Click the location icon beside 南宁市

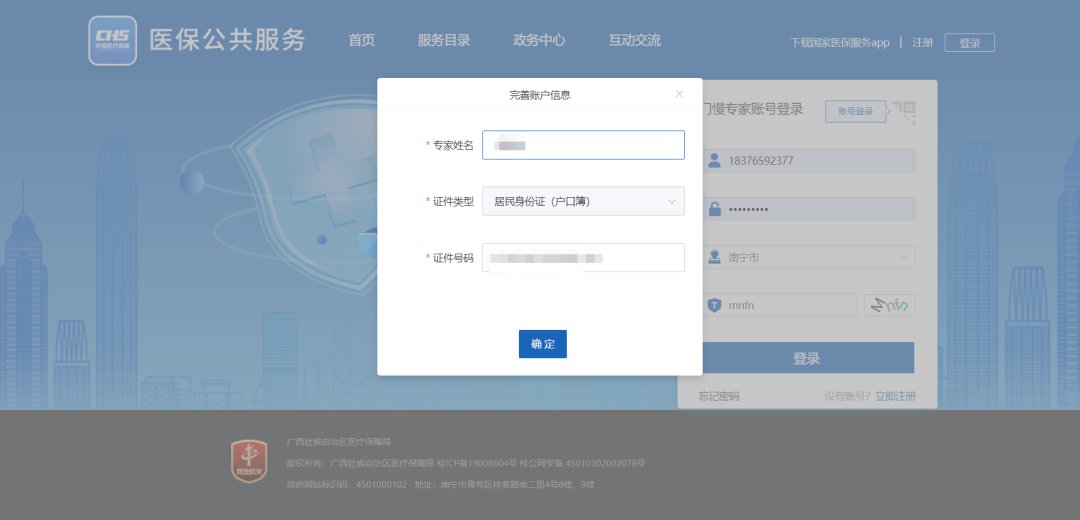point(715,257)
